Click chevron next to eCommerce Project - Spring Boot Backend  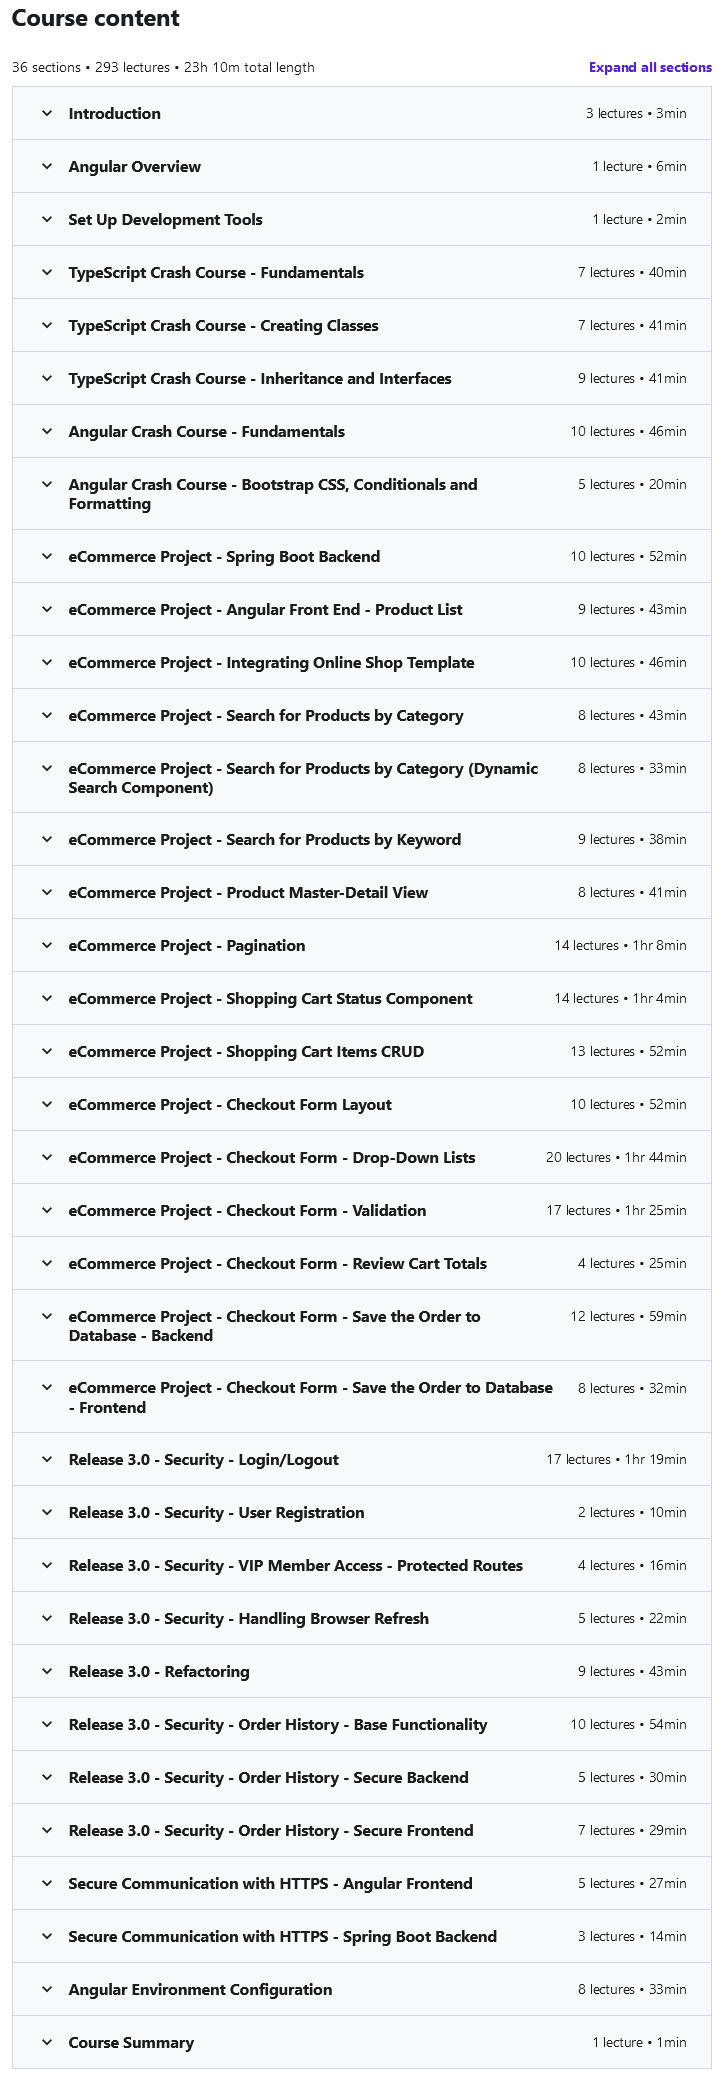(x=47, y=556)
